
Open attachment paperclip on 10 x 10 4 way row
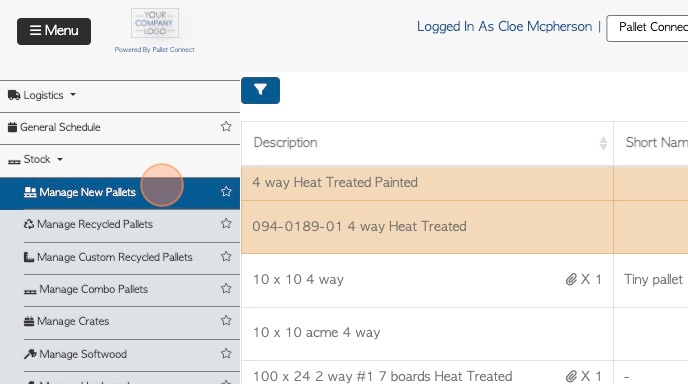(571, 279)
